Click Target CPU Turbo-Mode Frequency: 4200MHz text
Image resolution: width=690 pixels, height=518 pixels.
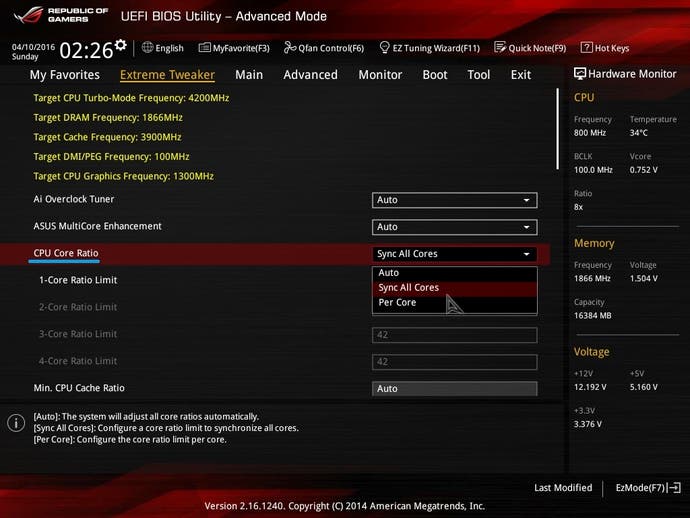(131, 98)
